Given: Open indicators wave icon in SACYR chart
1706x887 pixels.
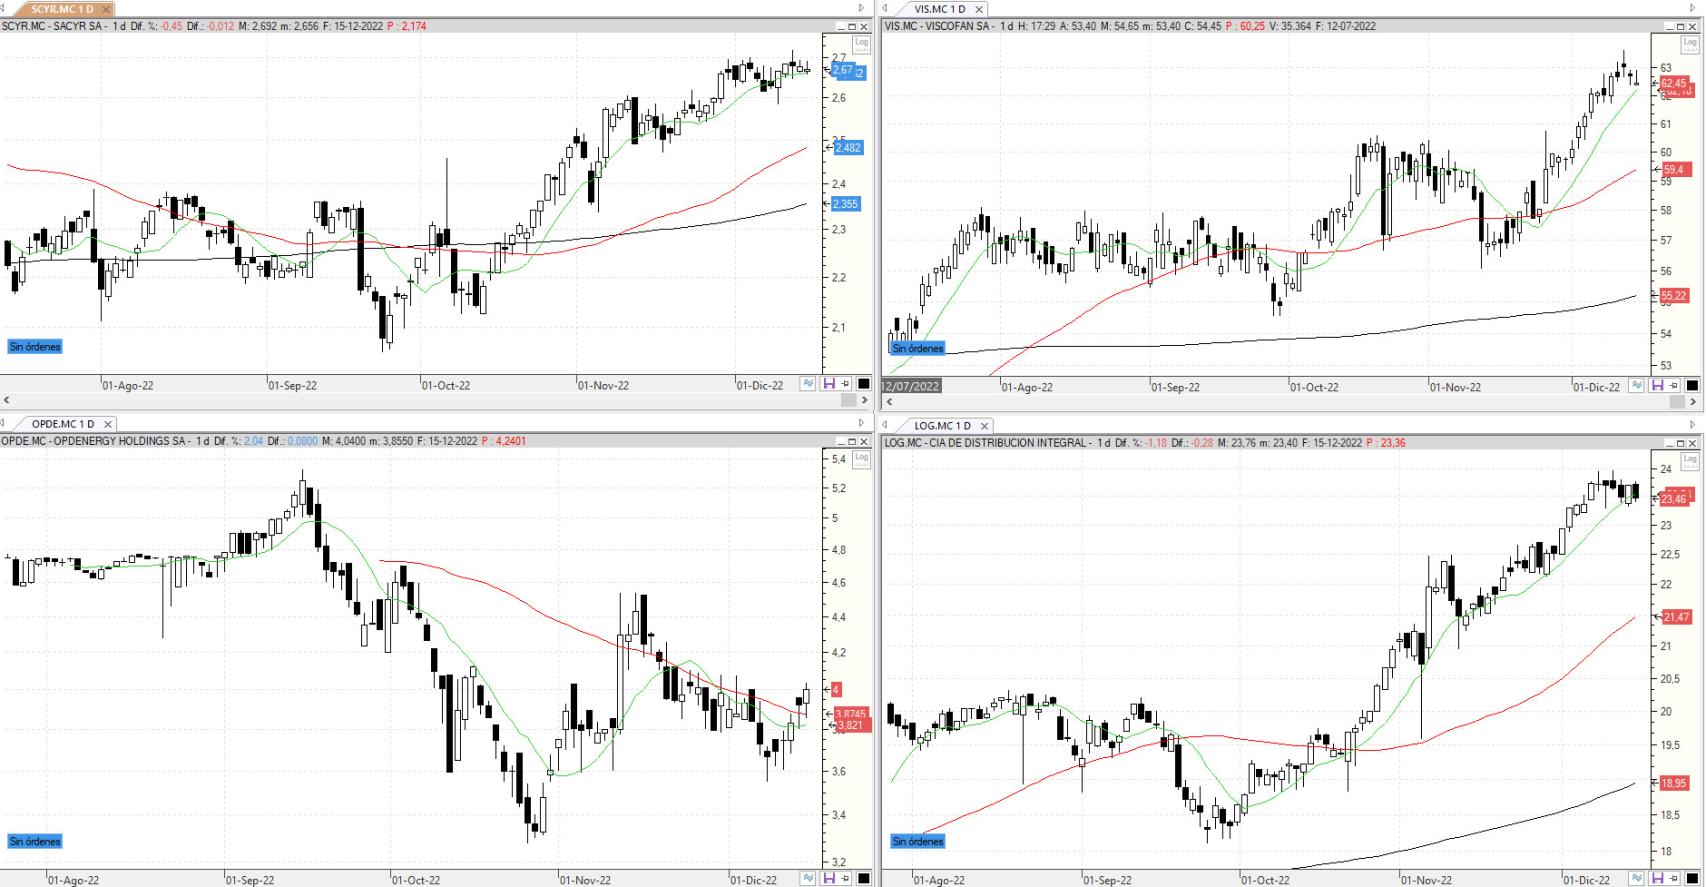Looking at the screenshot, I should pyautogui.click(x=808, y=384).
